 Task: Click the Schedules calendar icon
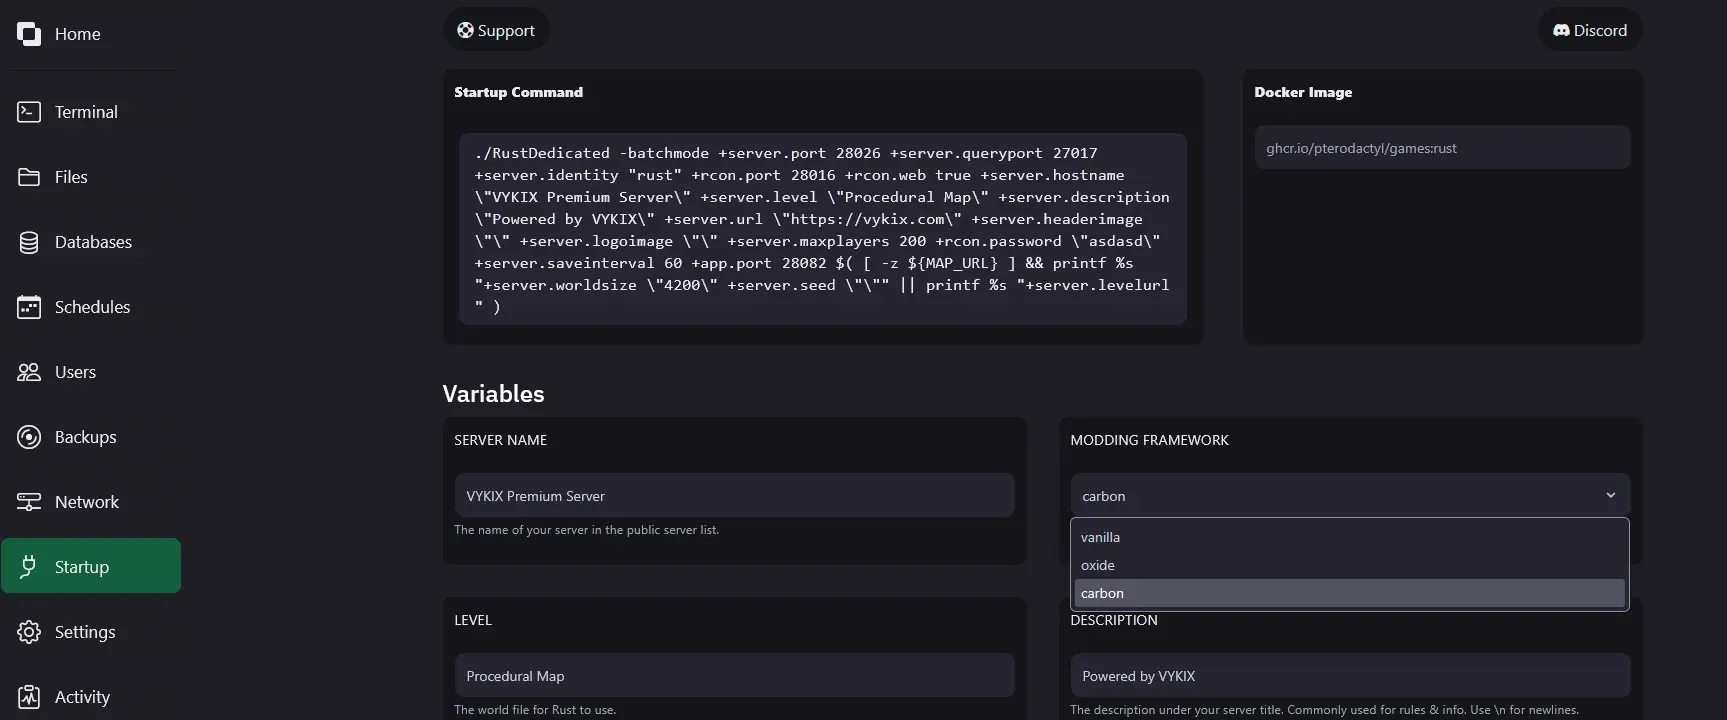point(29,307)
